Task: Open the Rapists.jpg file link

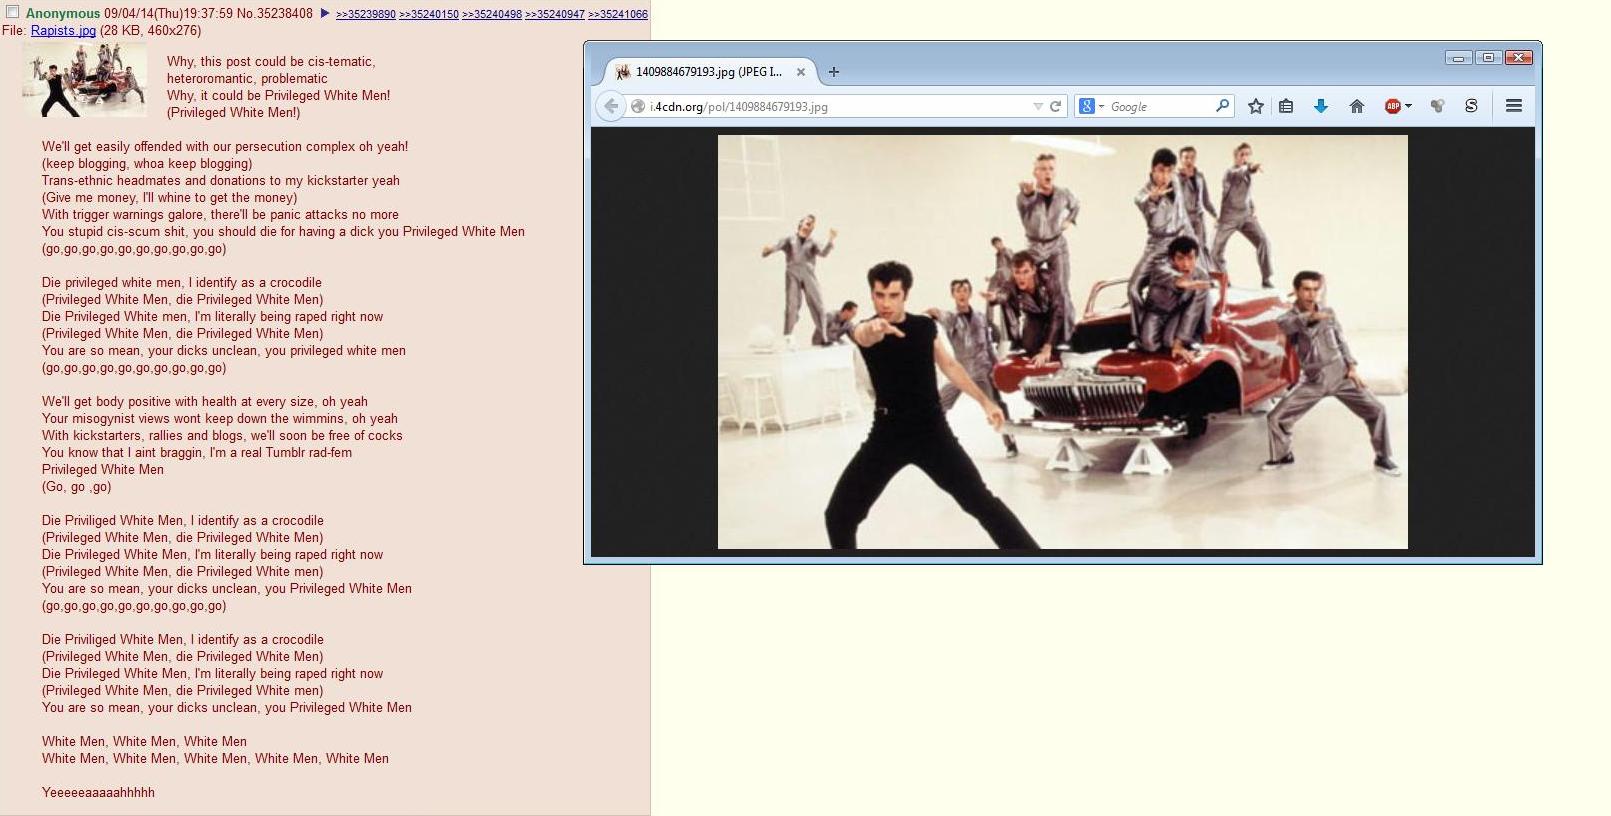Action: click(x=63, y=31)
